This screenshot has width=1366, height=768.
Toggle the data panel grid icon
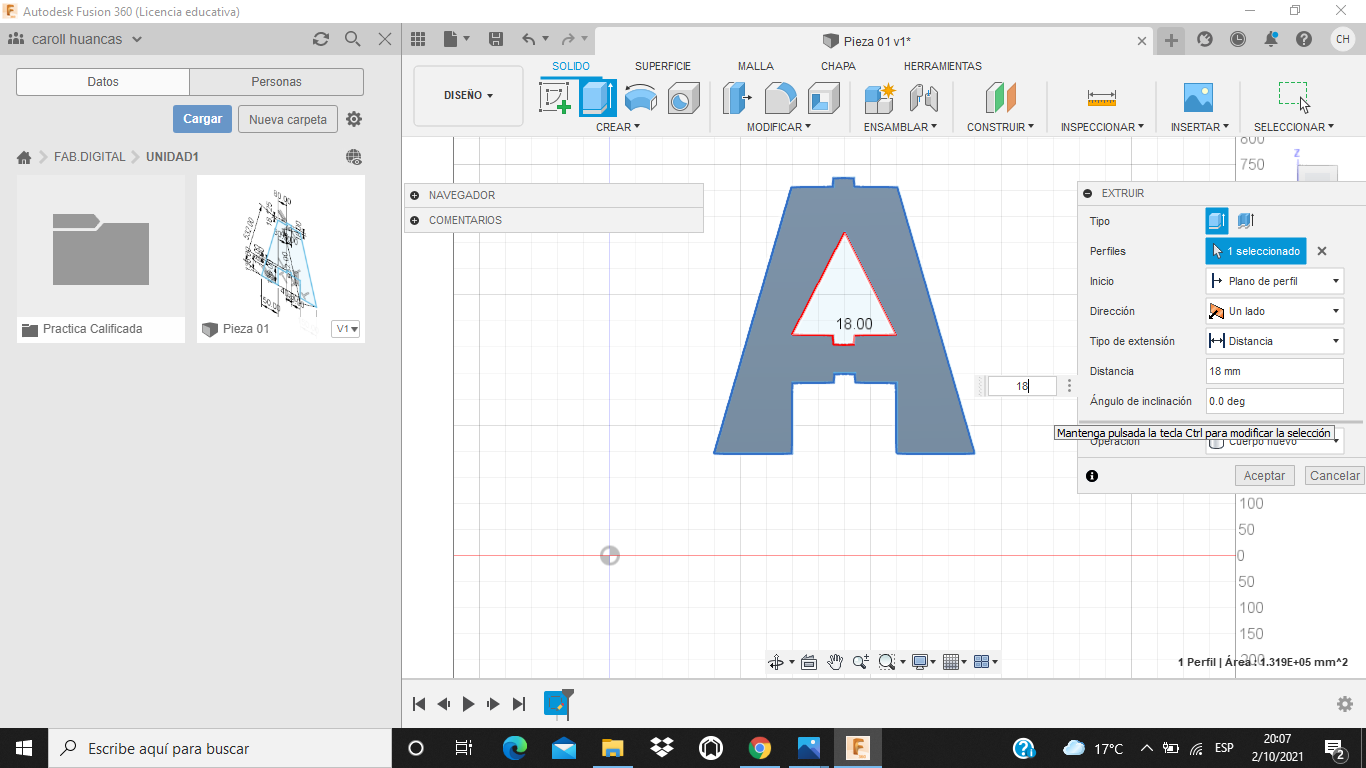(x=419, y=39)
